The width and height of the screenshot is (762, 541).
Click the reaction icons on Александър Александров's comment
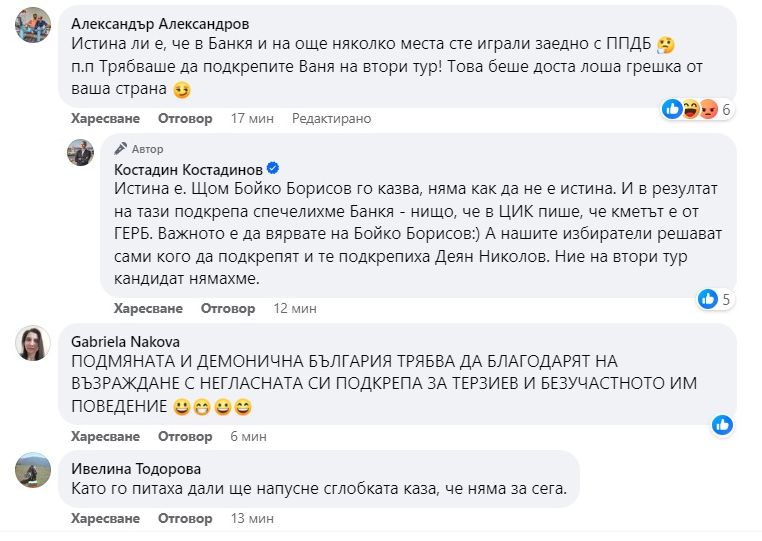(690, 109)
